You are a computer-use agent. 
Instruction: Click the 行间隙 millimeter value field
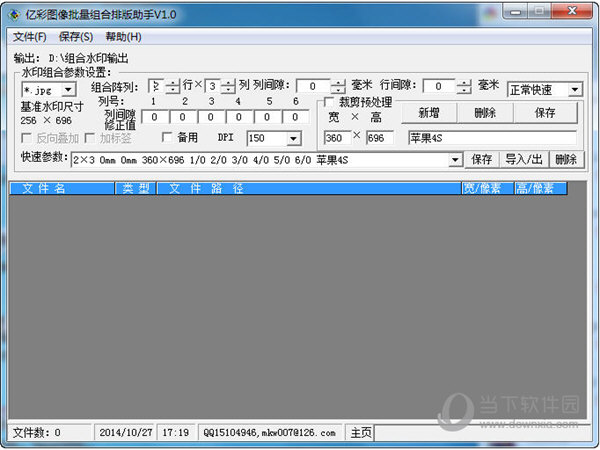pos(439,86)
